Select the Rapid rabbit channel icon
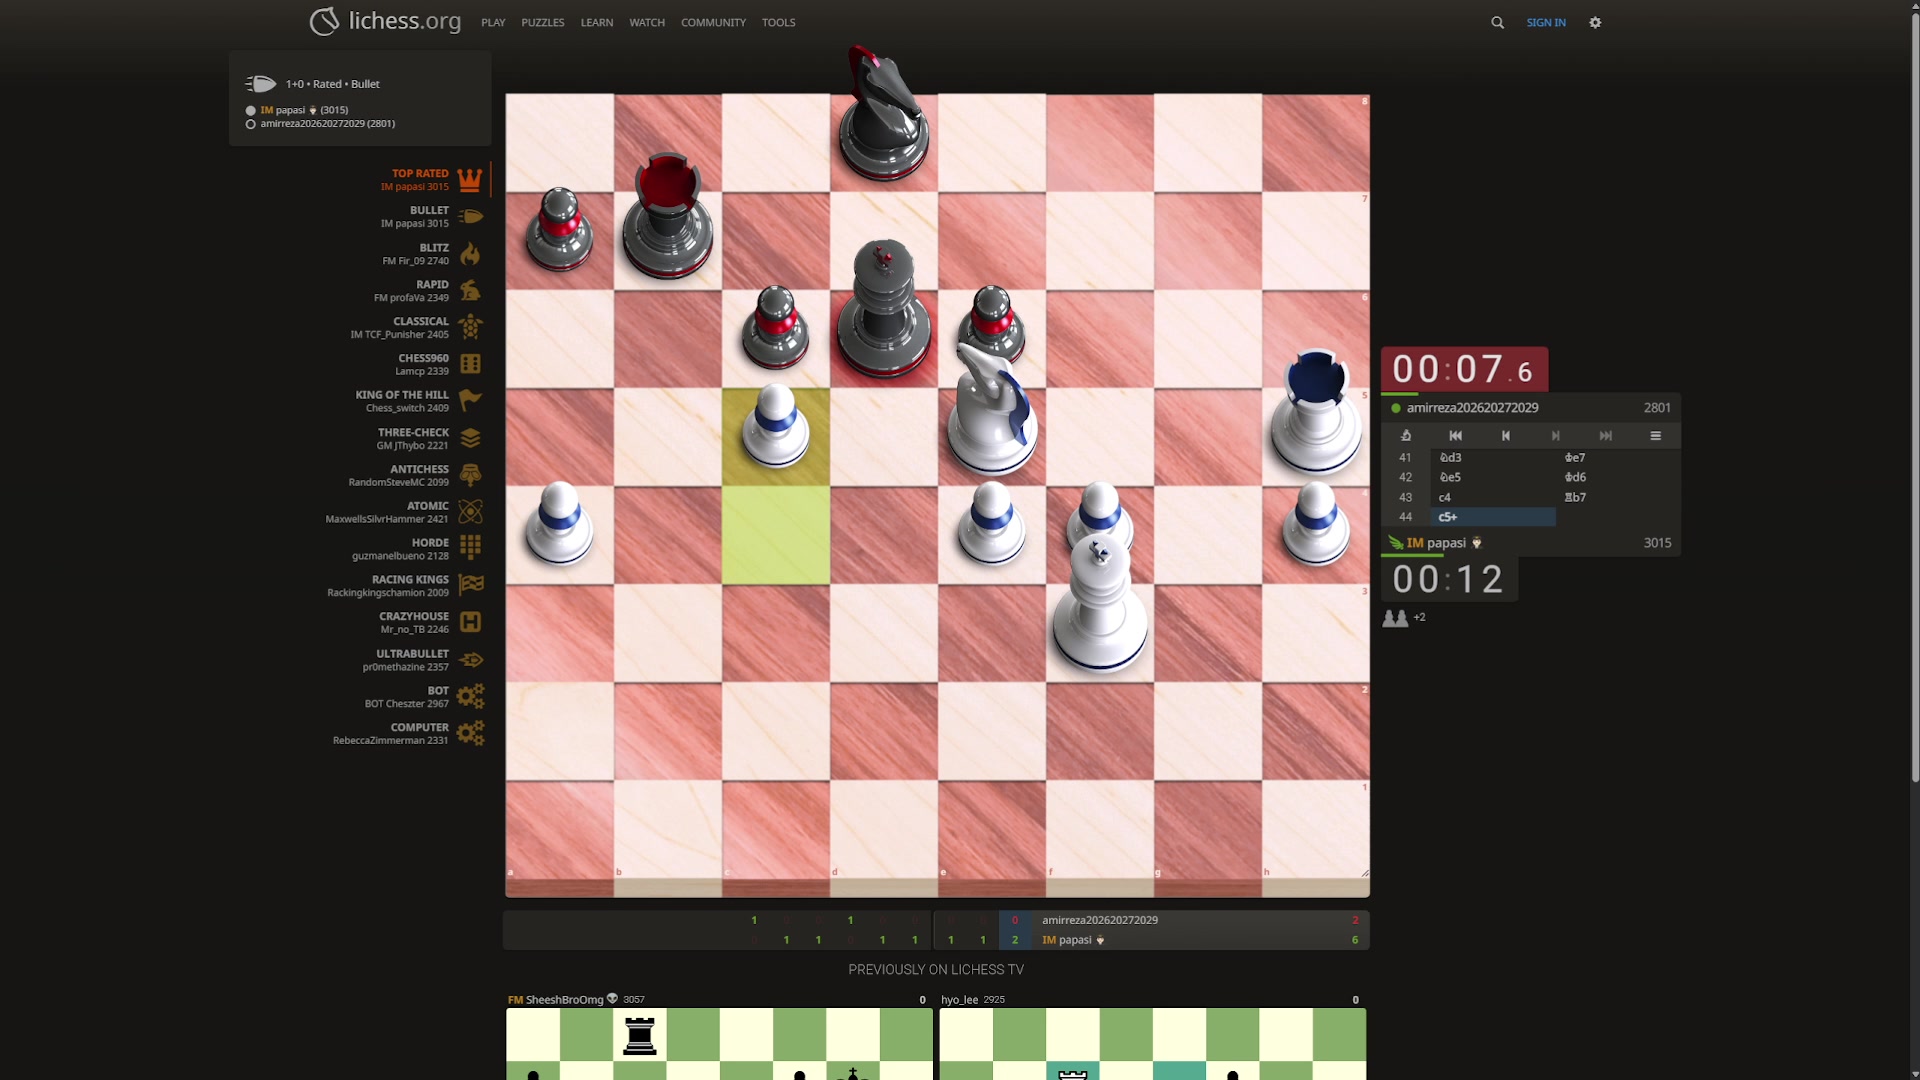 (x=470, y=291)
